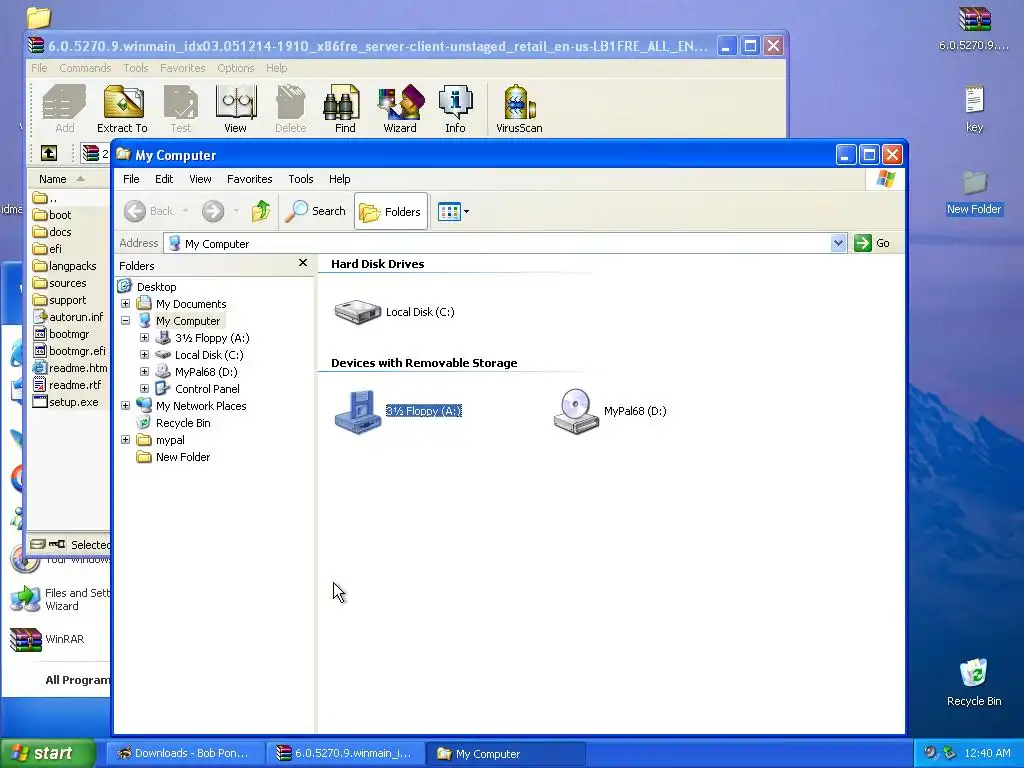
Task: Select Recycle Bin in folder tree
Action: [183, 423]
